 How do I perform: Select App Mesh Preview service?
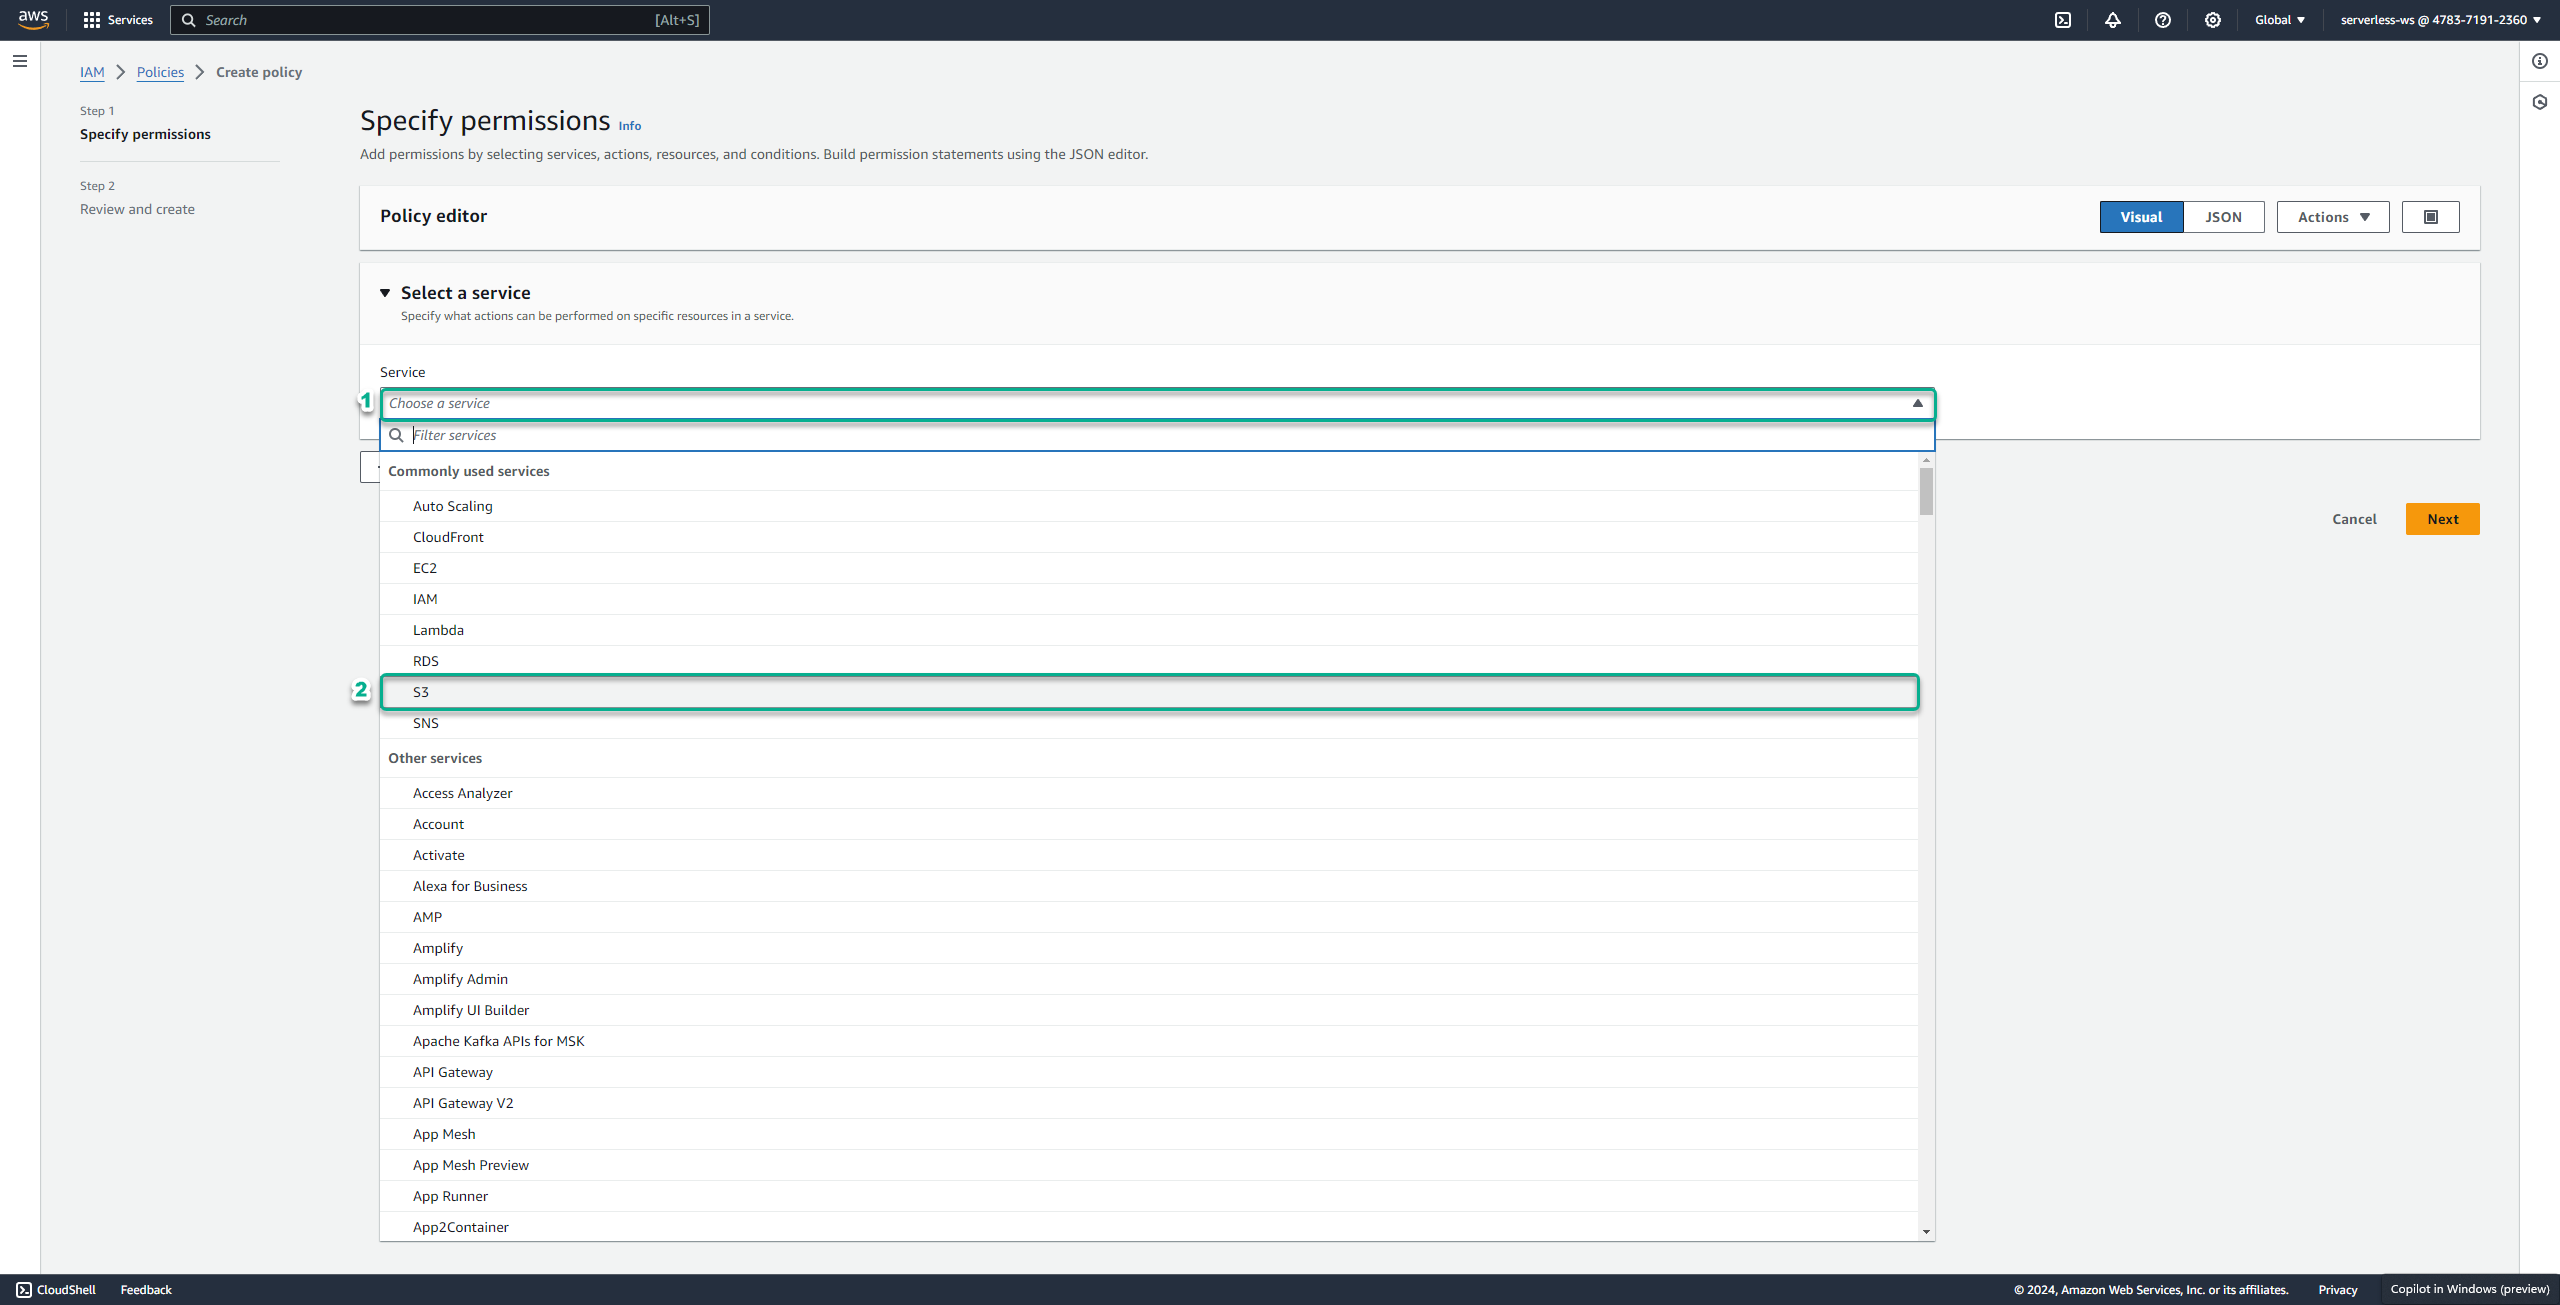1149,1165
